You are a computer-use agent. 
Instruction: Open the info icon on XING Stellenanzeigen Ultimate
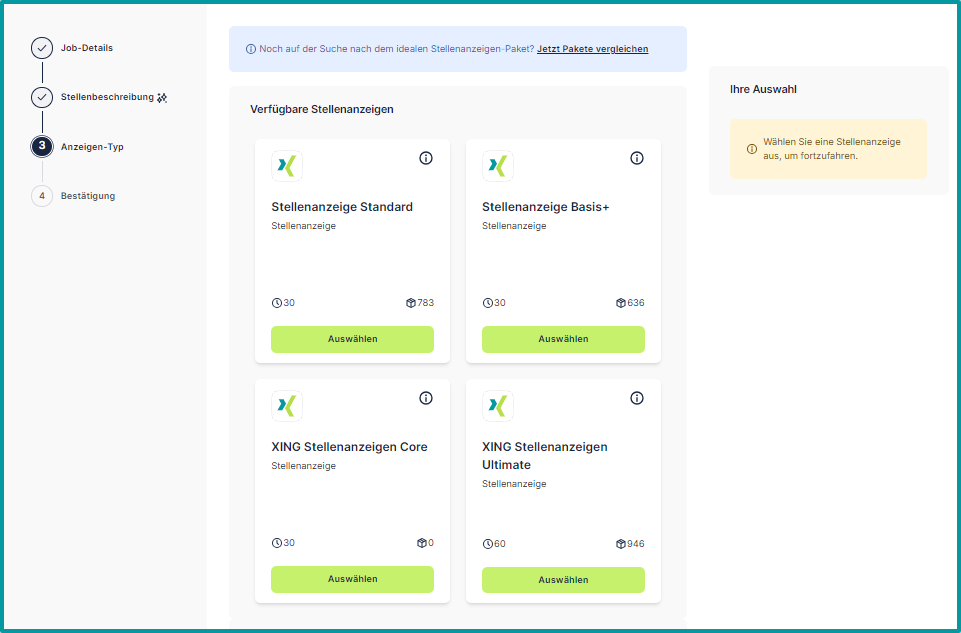pyautogui.click(x=637, y=398)
